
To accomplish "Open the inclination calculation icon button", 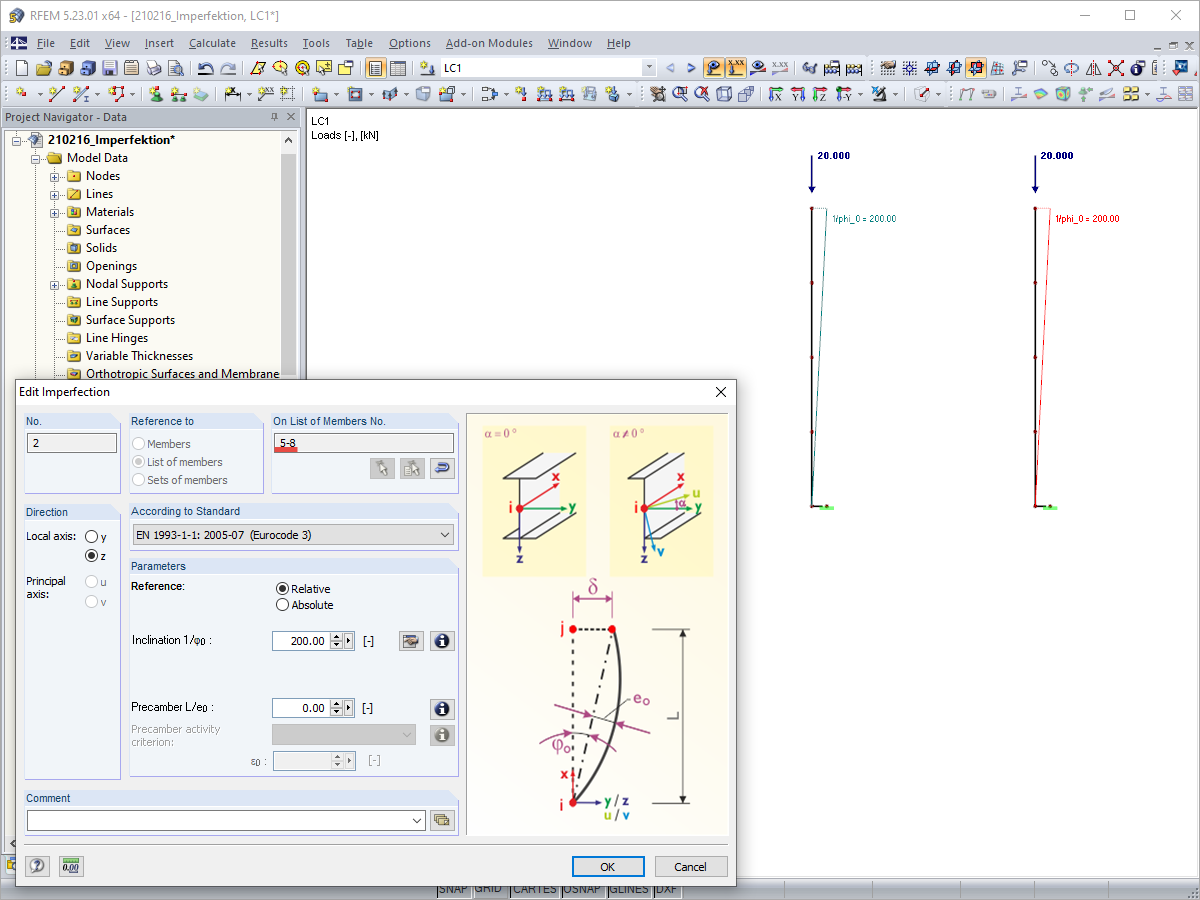I will (411, 641).
